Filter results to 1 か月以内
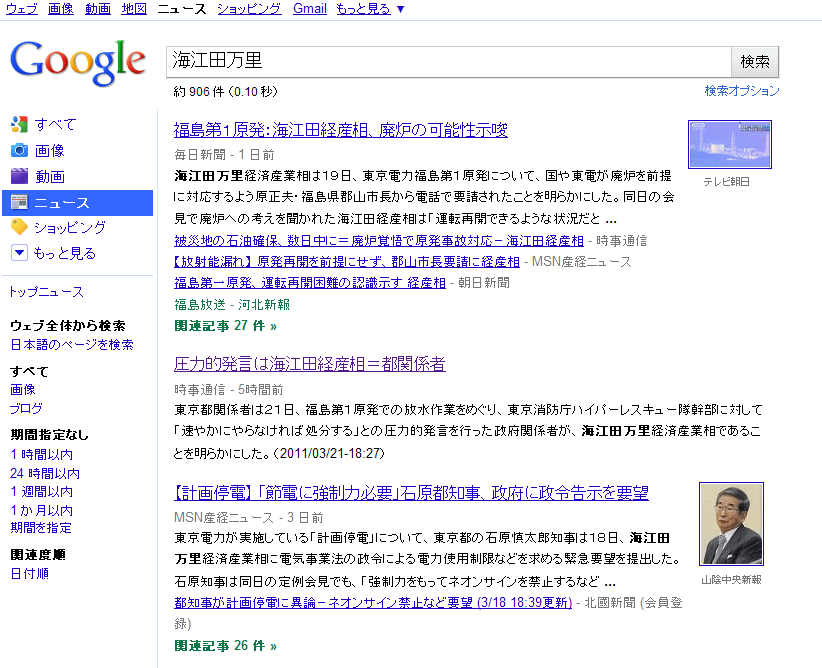Screen dimensions: 822x668 coord(41,510)
